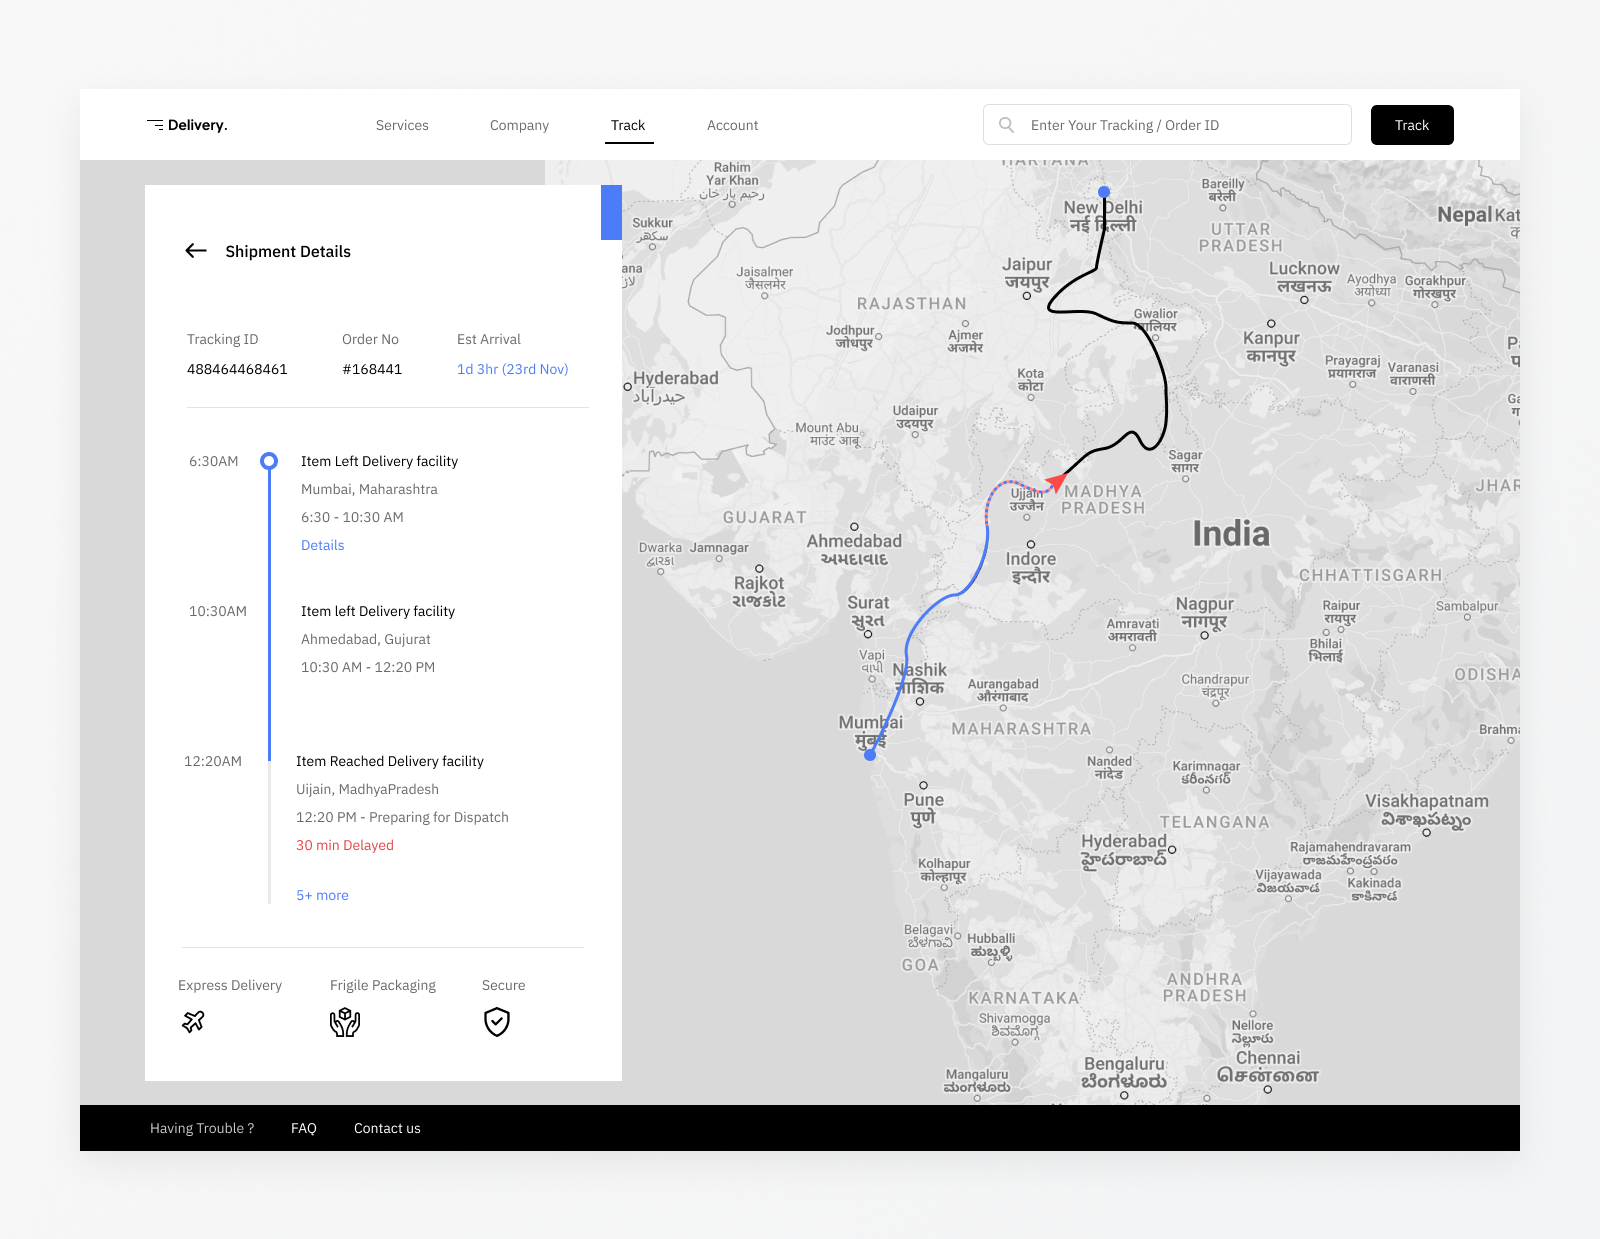Switch to the Track navigation tab
This screenshot has width=1600, height=1239.
628,125
